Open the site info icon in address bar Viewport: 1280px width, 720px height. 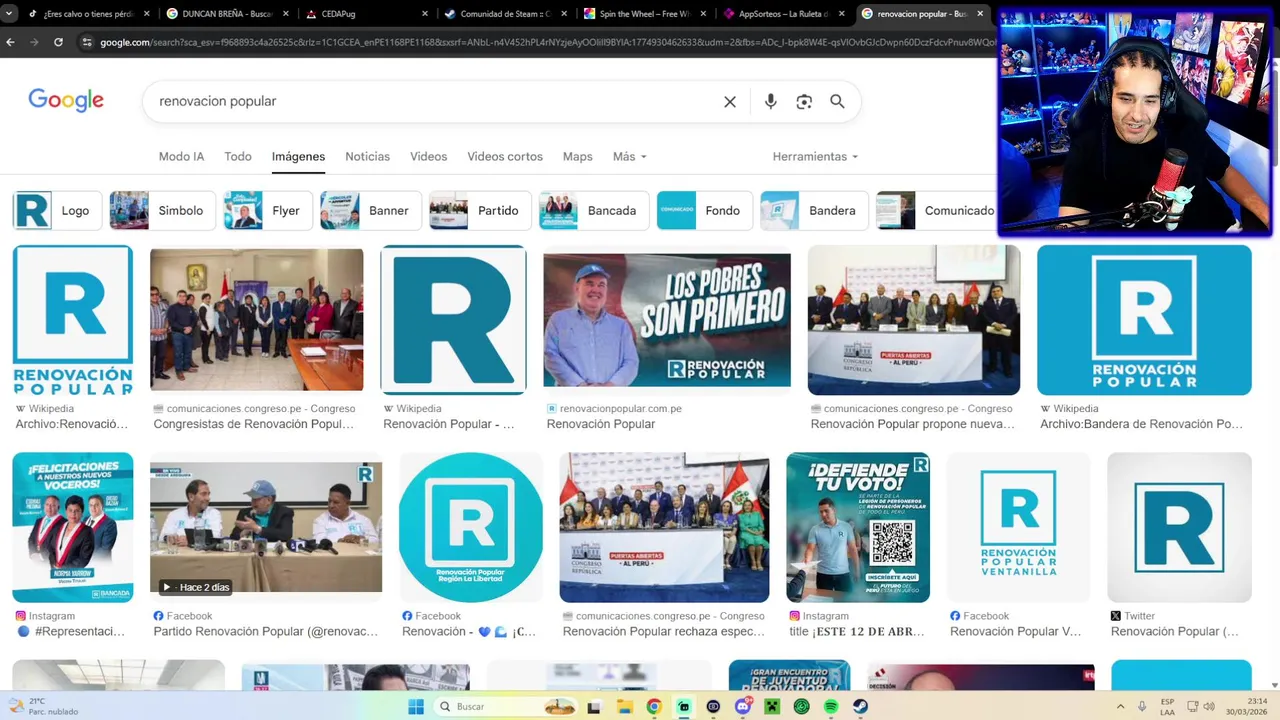pyautogui.click(x=87, y=42)
